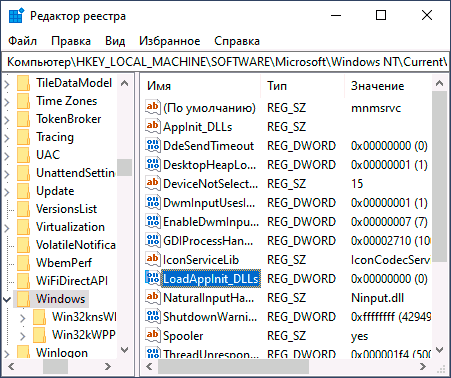Click the mnmsrvc value data
This screenshot has height=378, width=451.
pos(376,108)
